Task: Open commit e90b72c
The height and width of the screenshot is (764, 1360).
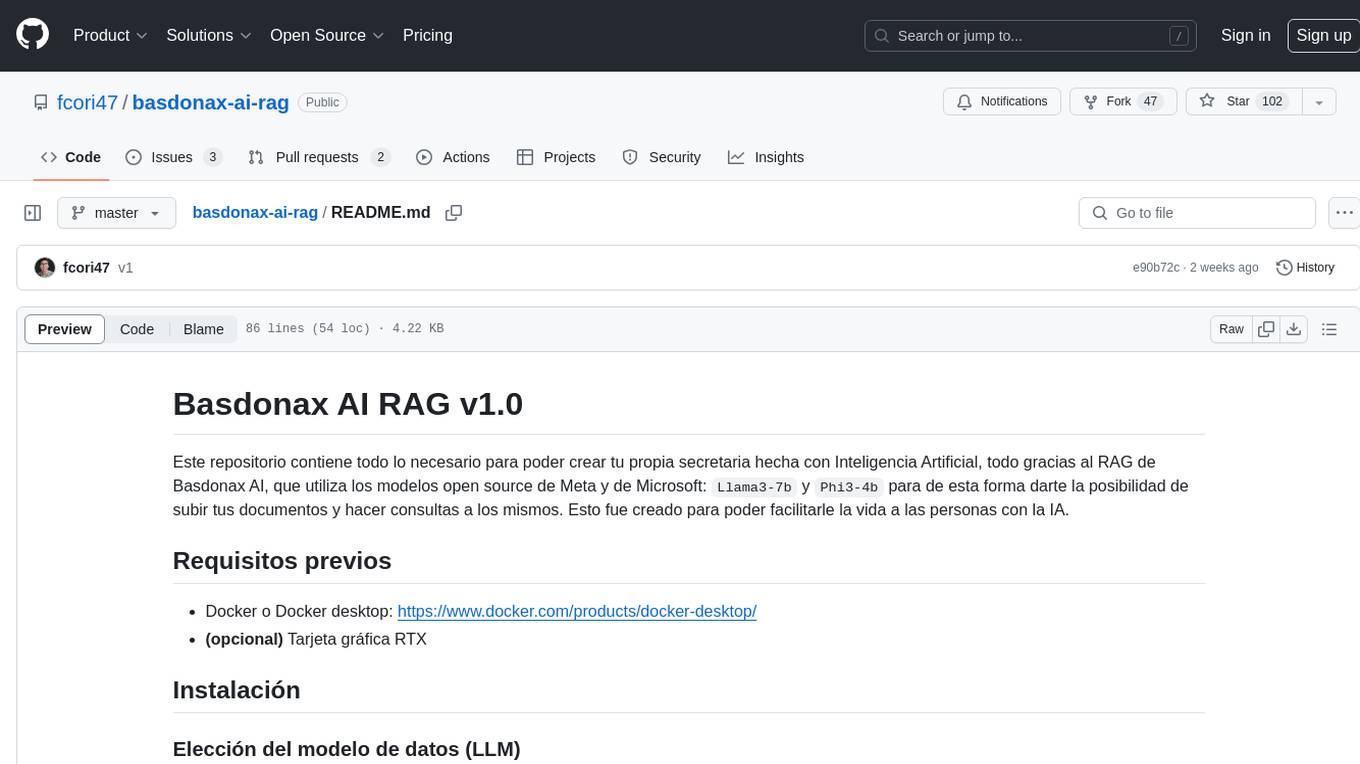Action: [x=1155, y=268]
